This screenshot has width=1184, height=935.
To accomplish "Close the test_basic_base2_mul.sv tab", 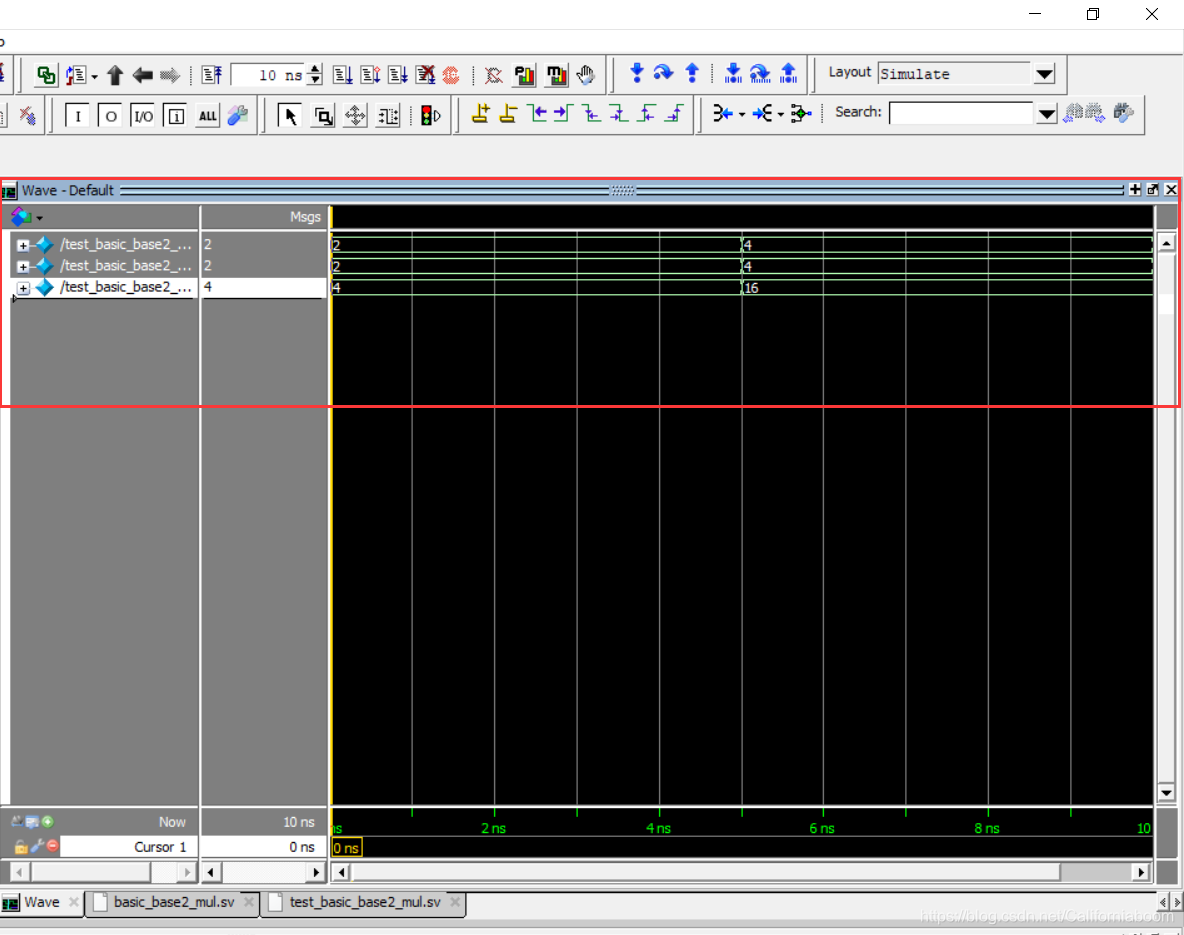I will click(455, 902).
